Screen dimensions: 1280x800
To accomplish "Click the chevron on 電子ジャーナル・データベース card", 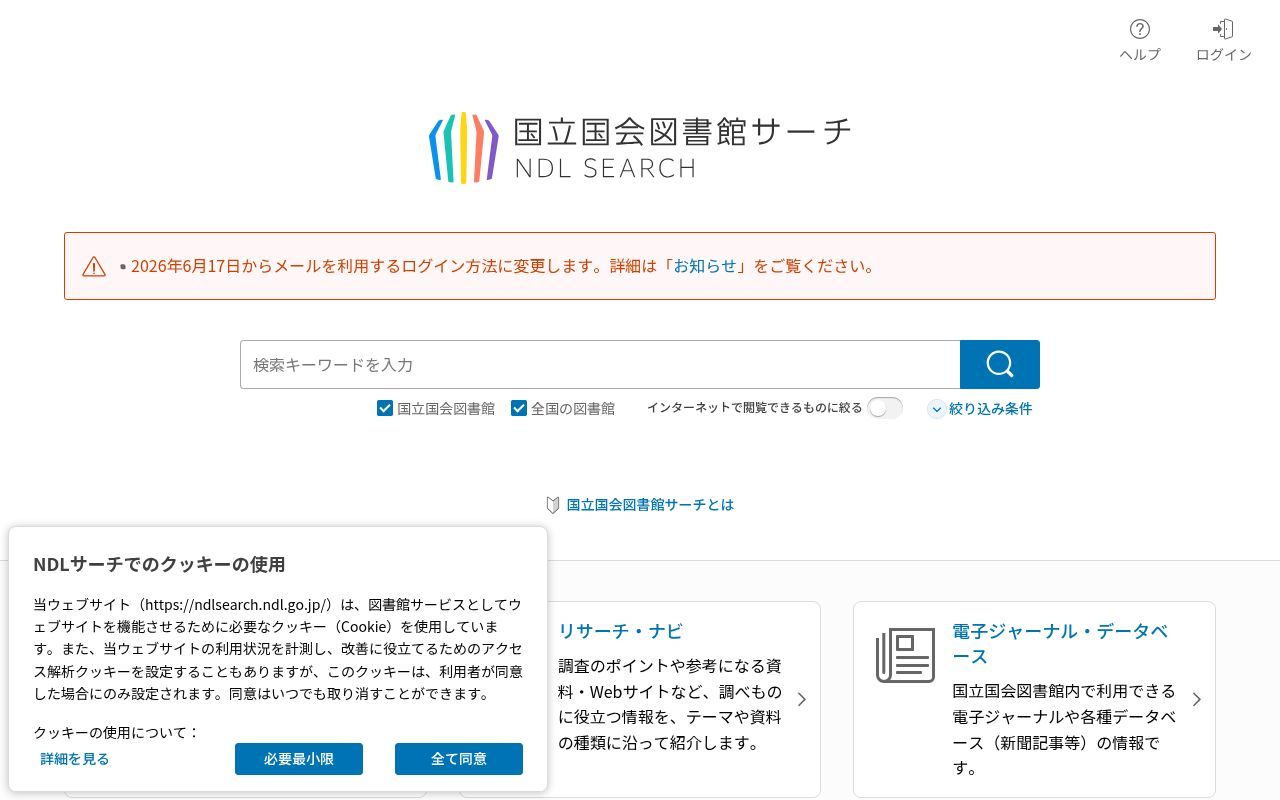I will 1196,699.
